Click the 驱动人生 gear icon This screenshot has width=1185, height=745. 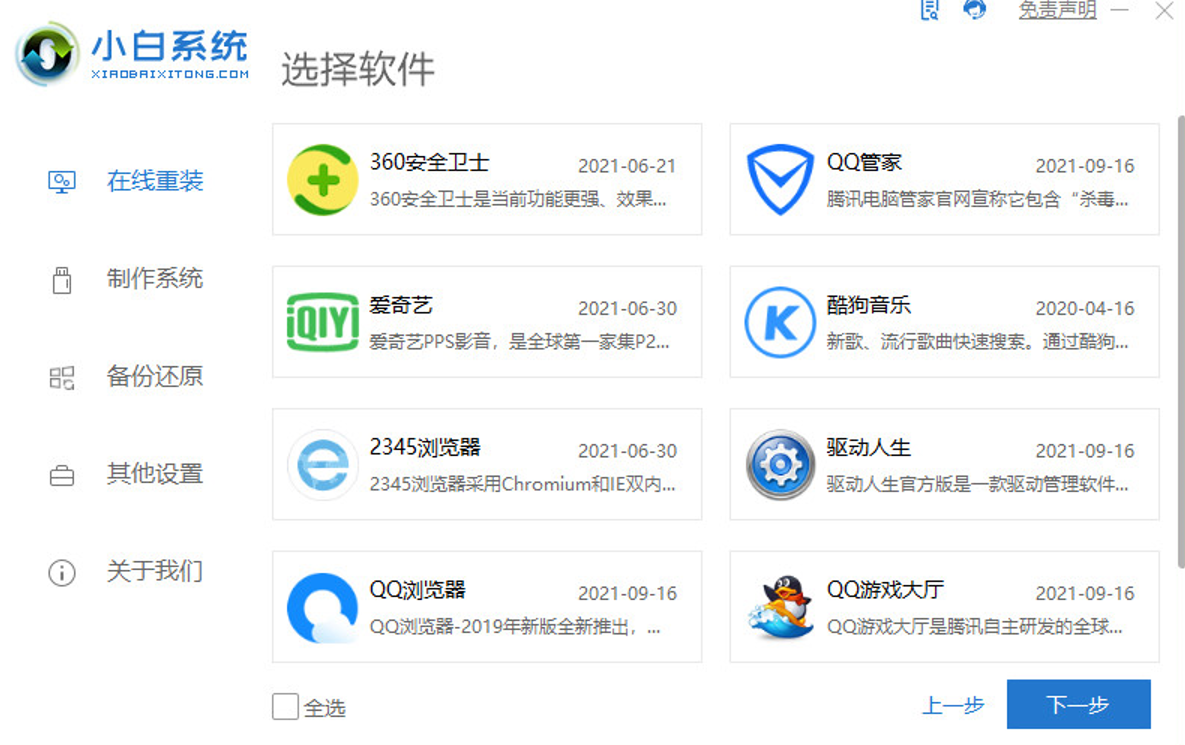(x=780, y=465)
